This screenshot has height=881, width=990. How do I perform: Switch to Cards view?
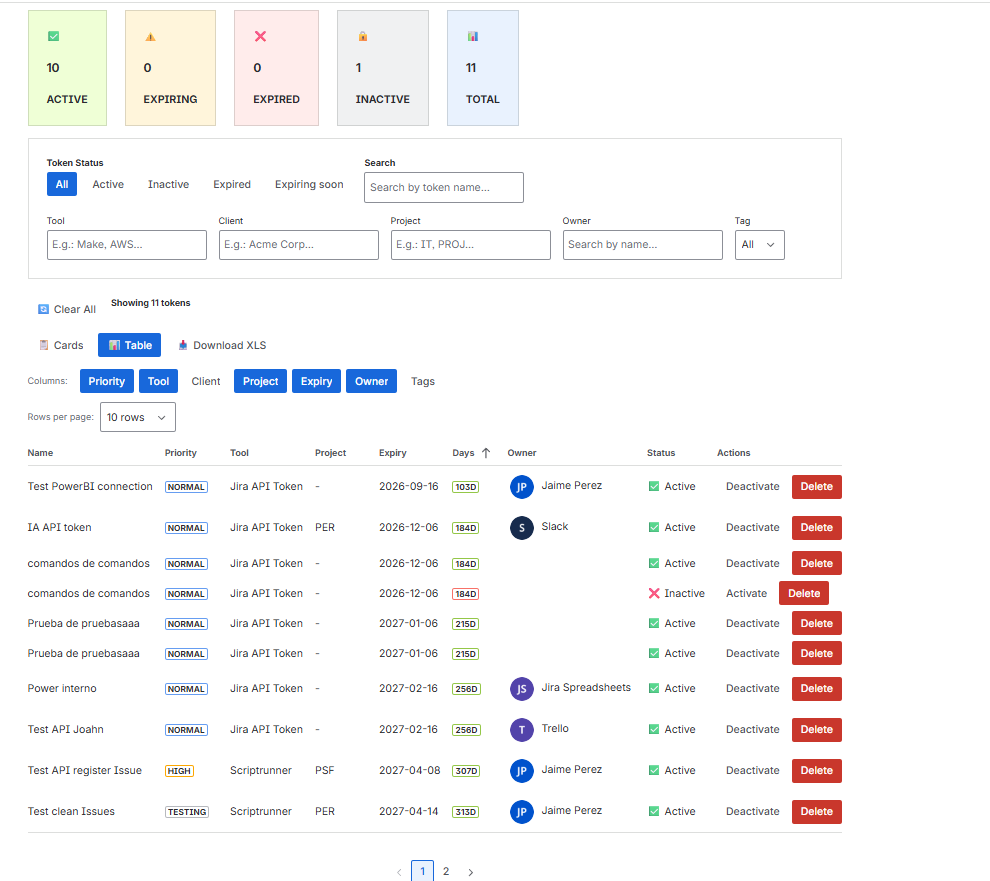tap(61, 345)
